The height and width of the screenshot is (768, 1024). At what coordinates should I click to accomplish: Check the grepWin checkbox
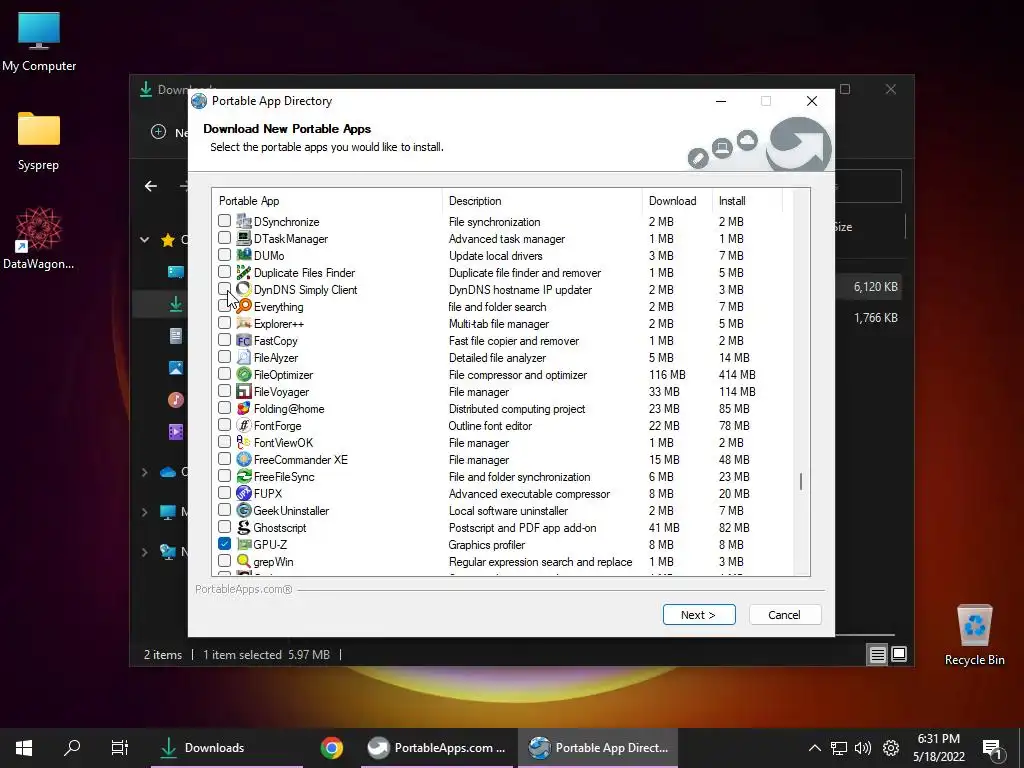point(225,560)
